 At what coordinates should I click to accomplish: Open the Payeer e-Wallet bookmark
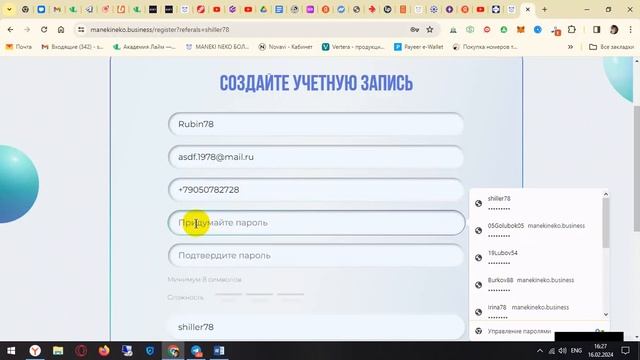point(419,47)
